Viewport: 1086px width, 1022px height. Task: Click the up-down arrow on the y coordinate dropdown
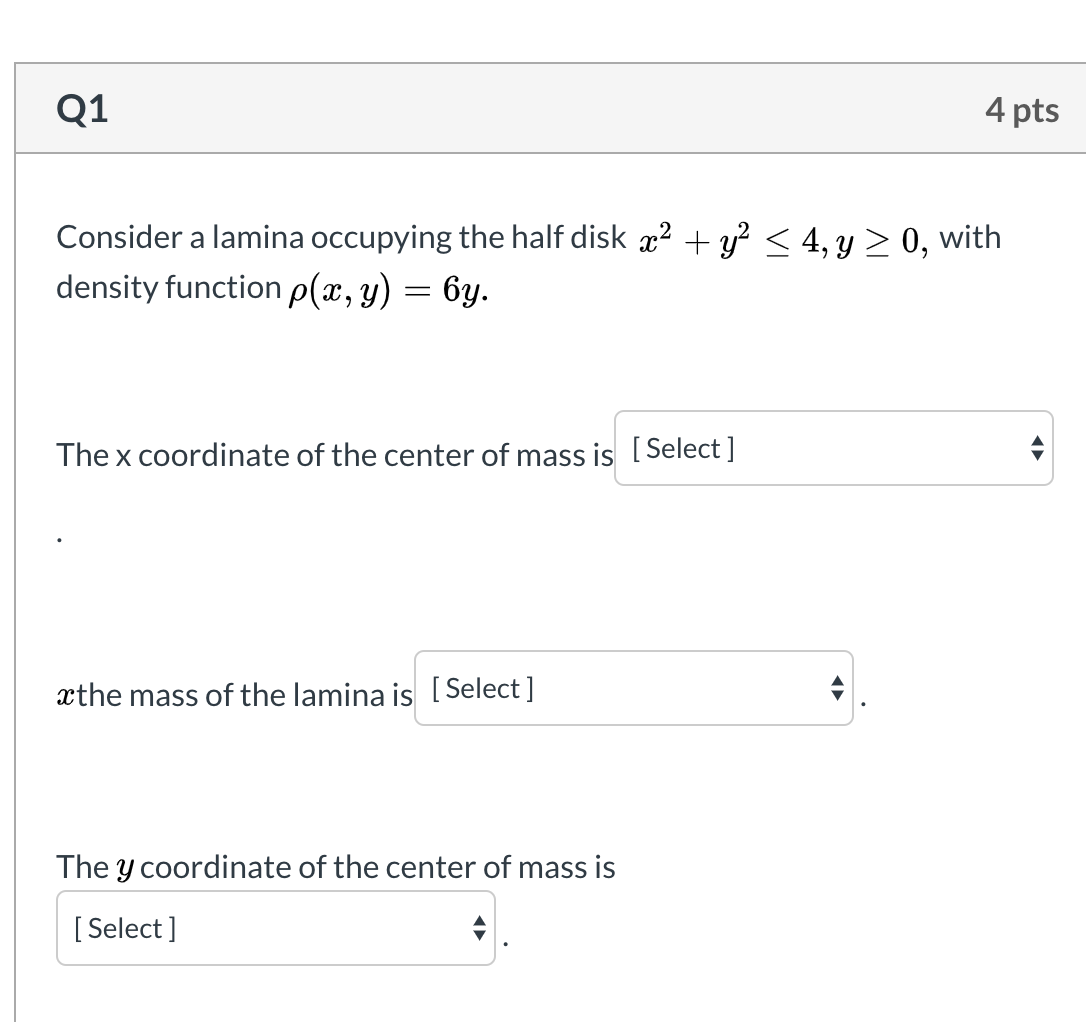coord(479,927)
